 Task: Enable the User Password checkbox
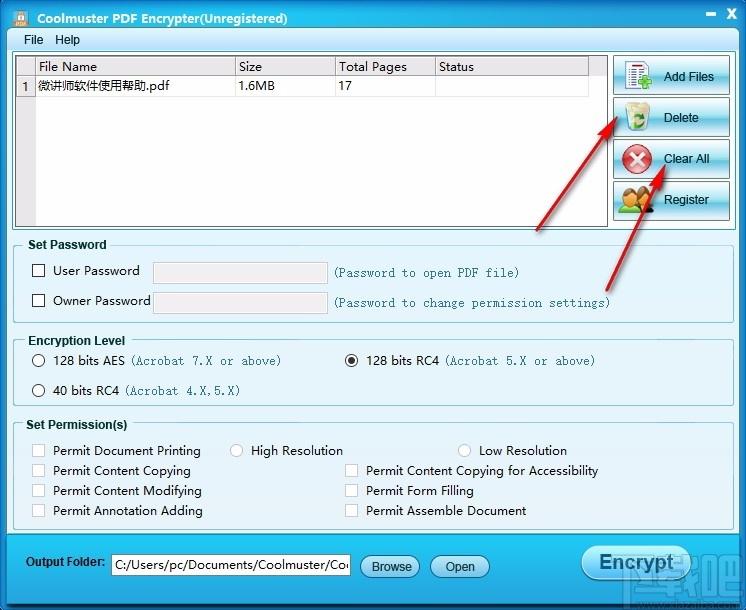[x=39, y=271]
